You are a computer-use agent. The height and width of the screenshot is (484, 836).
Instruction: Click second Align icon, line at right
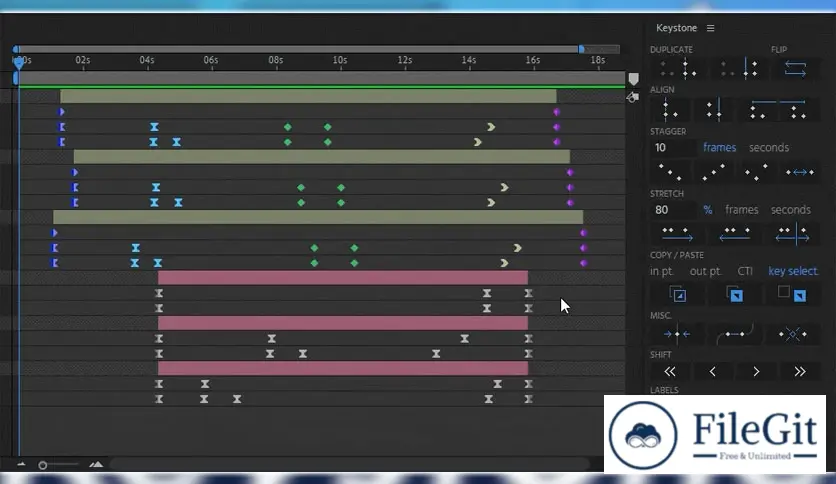715,109
